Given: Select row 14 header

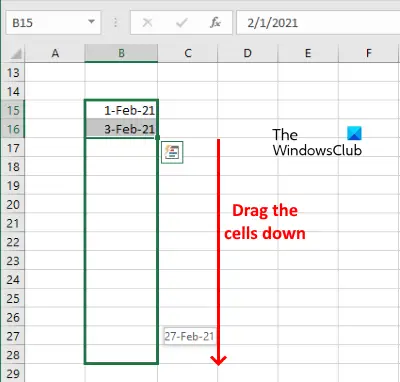Looking at the screenshot, I should click(x=13, y=91).
